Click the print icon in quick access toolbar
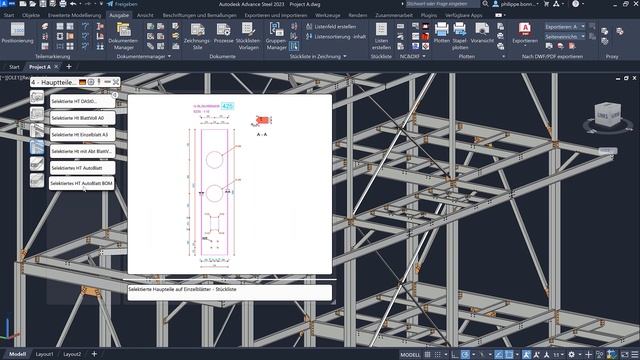Image resolution: width=640 pixels, height=360 pixels. pyautogui.click(x=62, y=4)
